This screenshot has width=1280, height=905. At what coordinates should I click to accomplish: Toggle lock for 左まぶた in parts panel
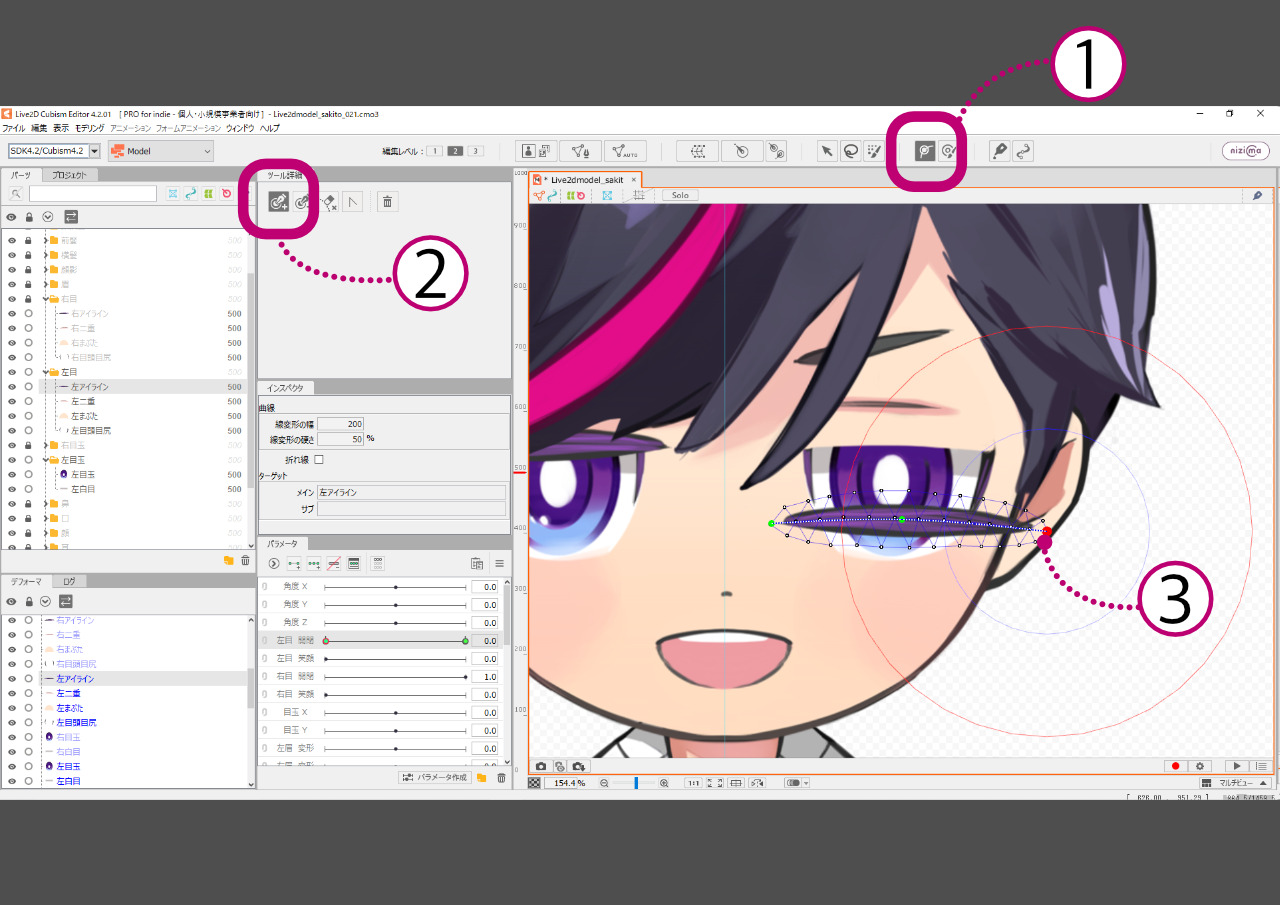click(x=28, y=416)
